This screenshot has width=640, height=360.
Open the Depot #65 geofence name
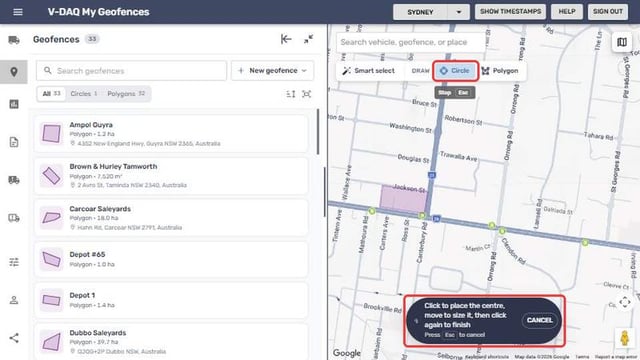click(87, 254)
